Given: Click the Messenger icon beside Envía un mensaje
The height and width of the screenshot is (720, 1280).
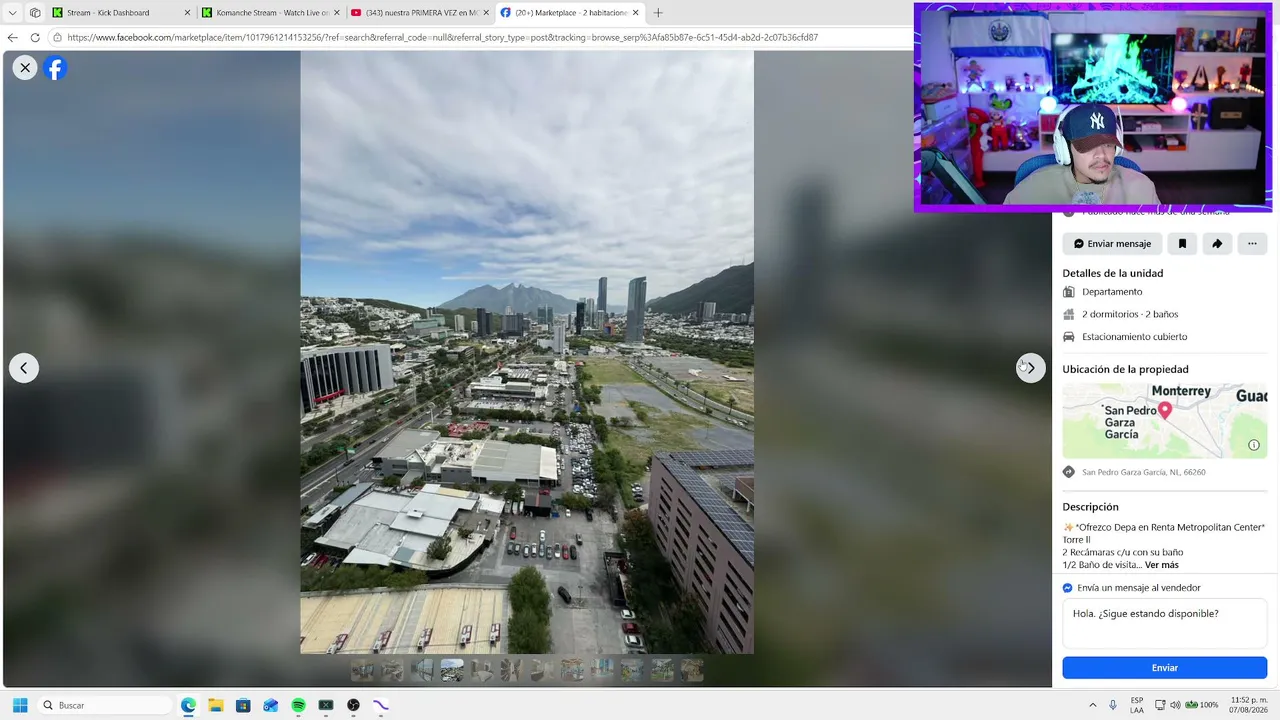Looking at the screenshot, I should [1068, 588].
